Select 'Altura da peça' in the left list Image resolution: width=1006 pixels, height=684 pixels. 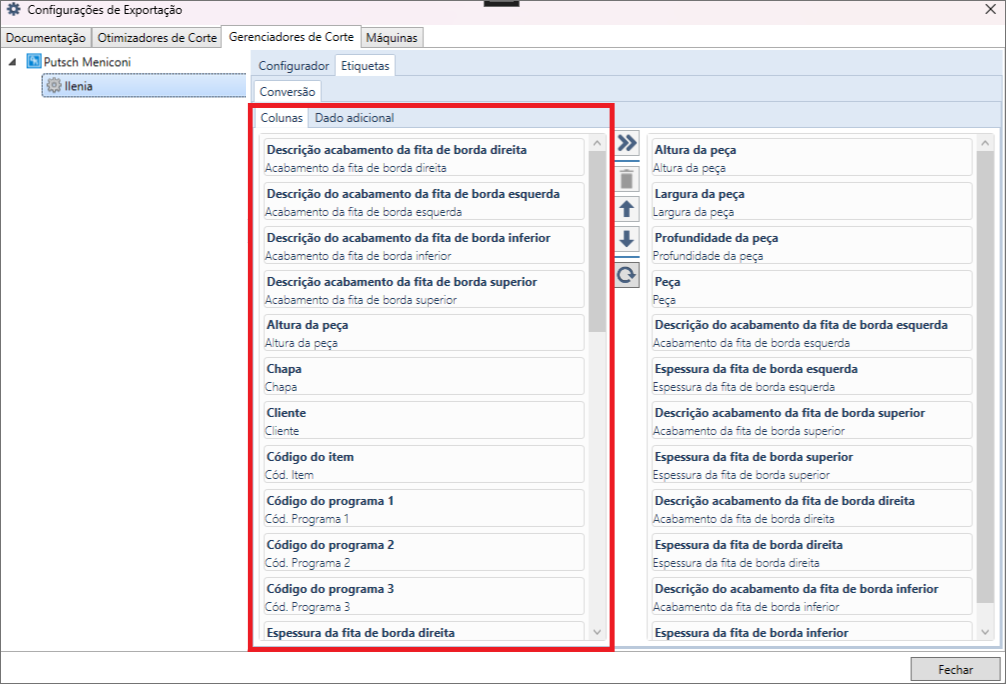click(x=423, y=333)
